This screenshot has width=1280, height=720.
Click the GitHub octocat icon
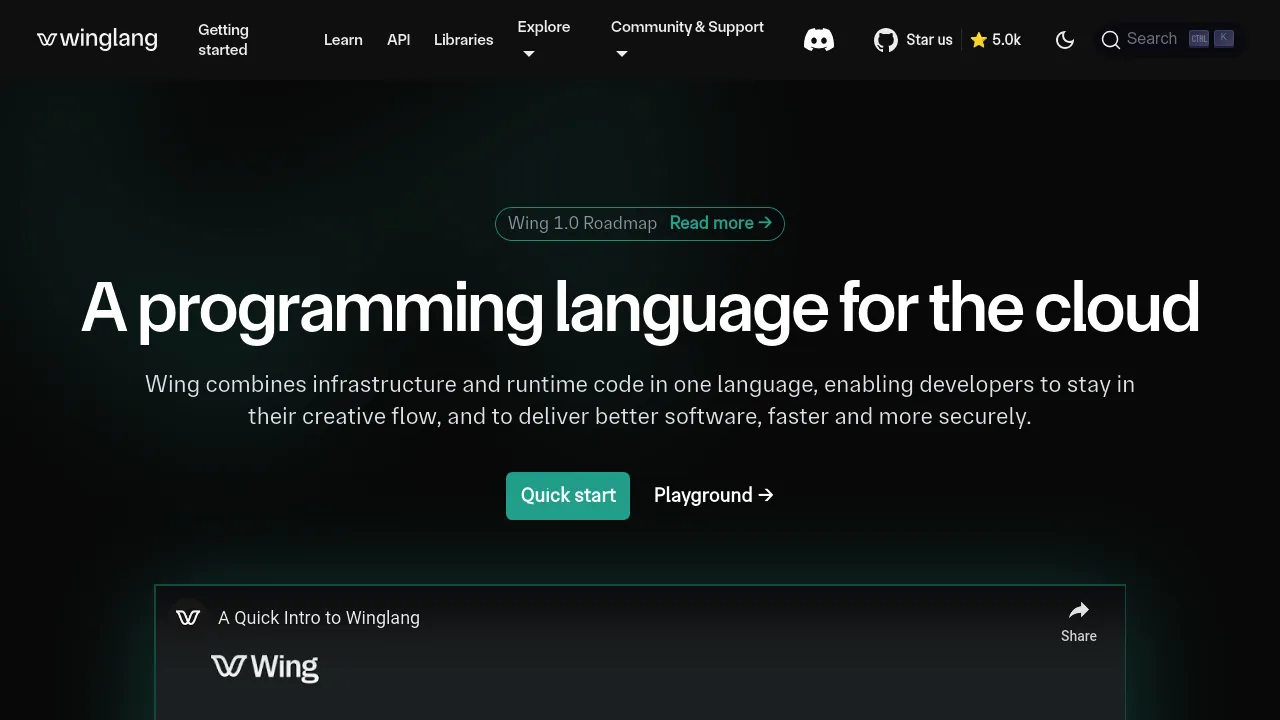[886, 40]
